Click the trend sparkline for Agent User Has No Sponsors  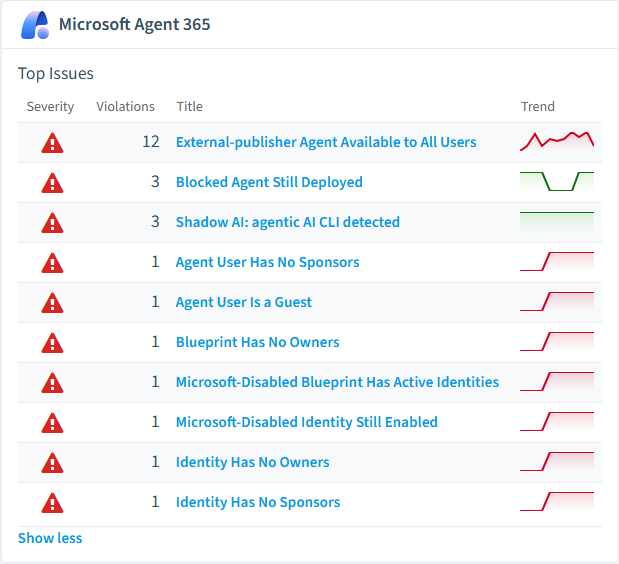coord(557,261)
